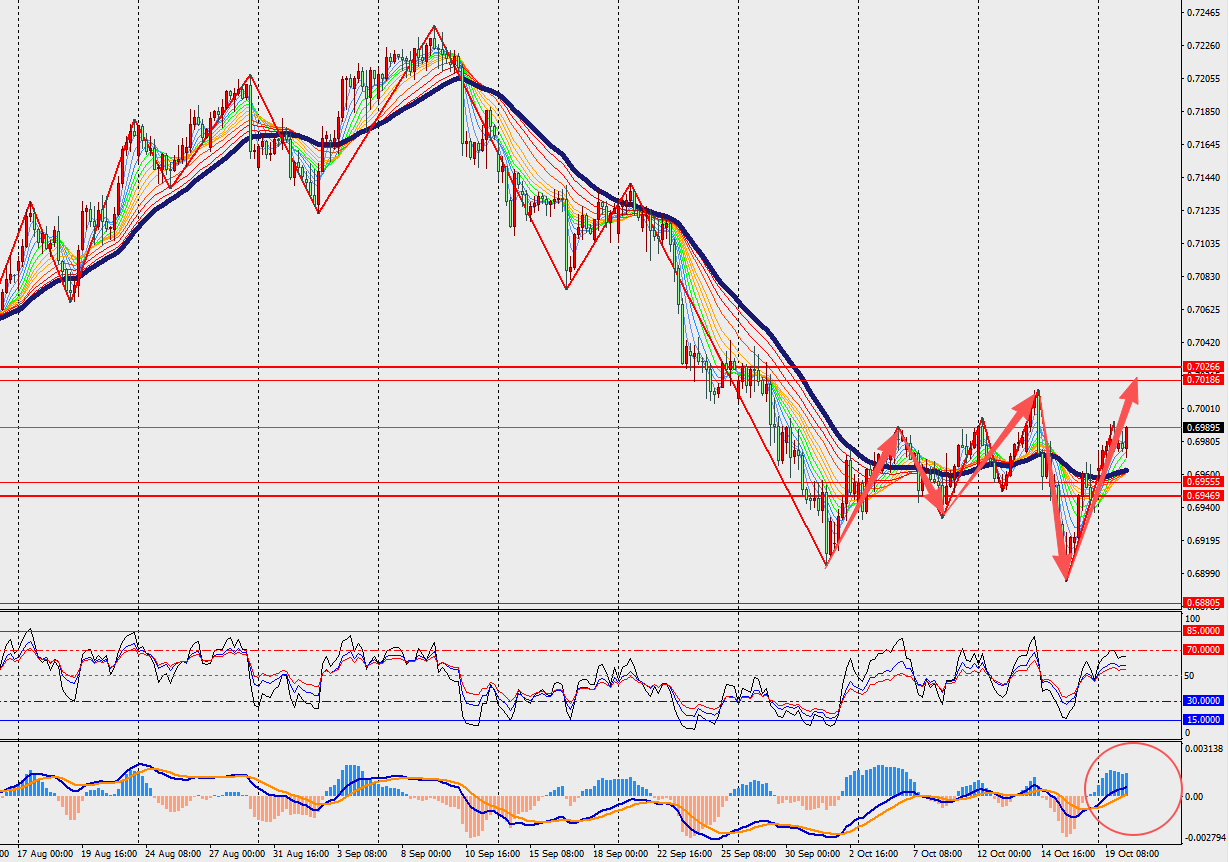The image size is (1229, 862).
Task: Click the 0.69469 red price level label
Action: (x=1203, y=496)
